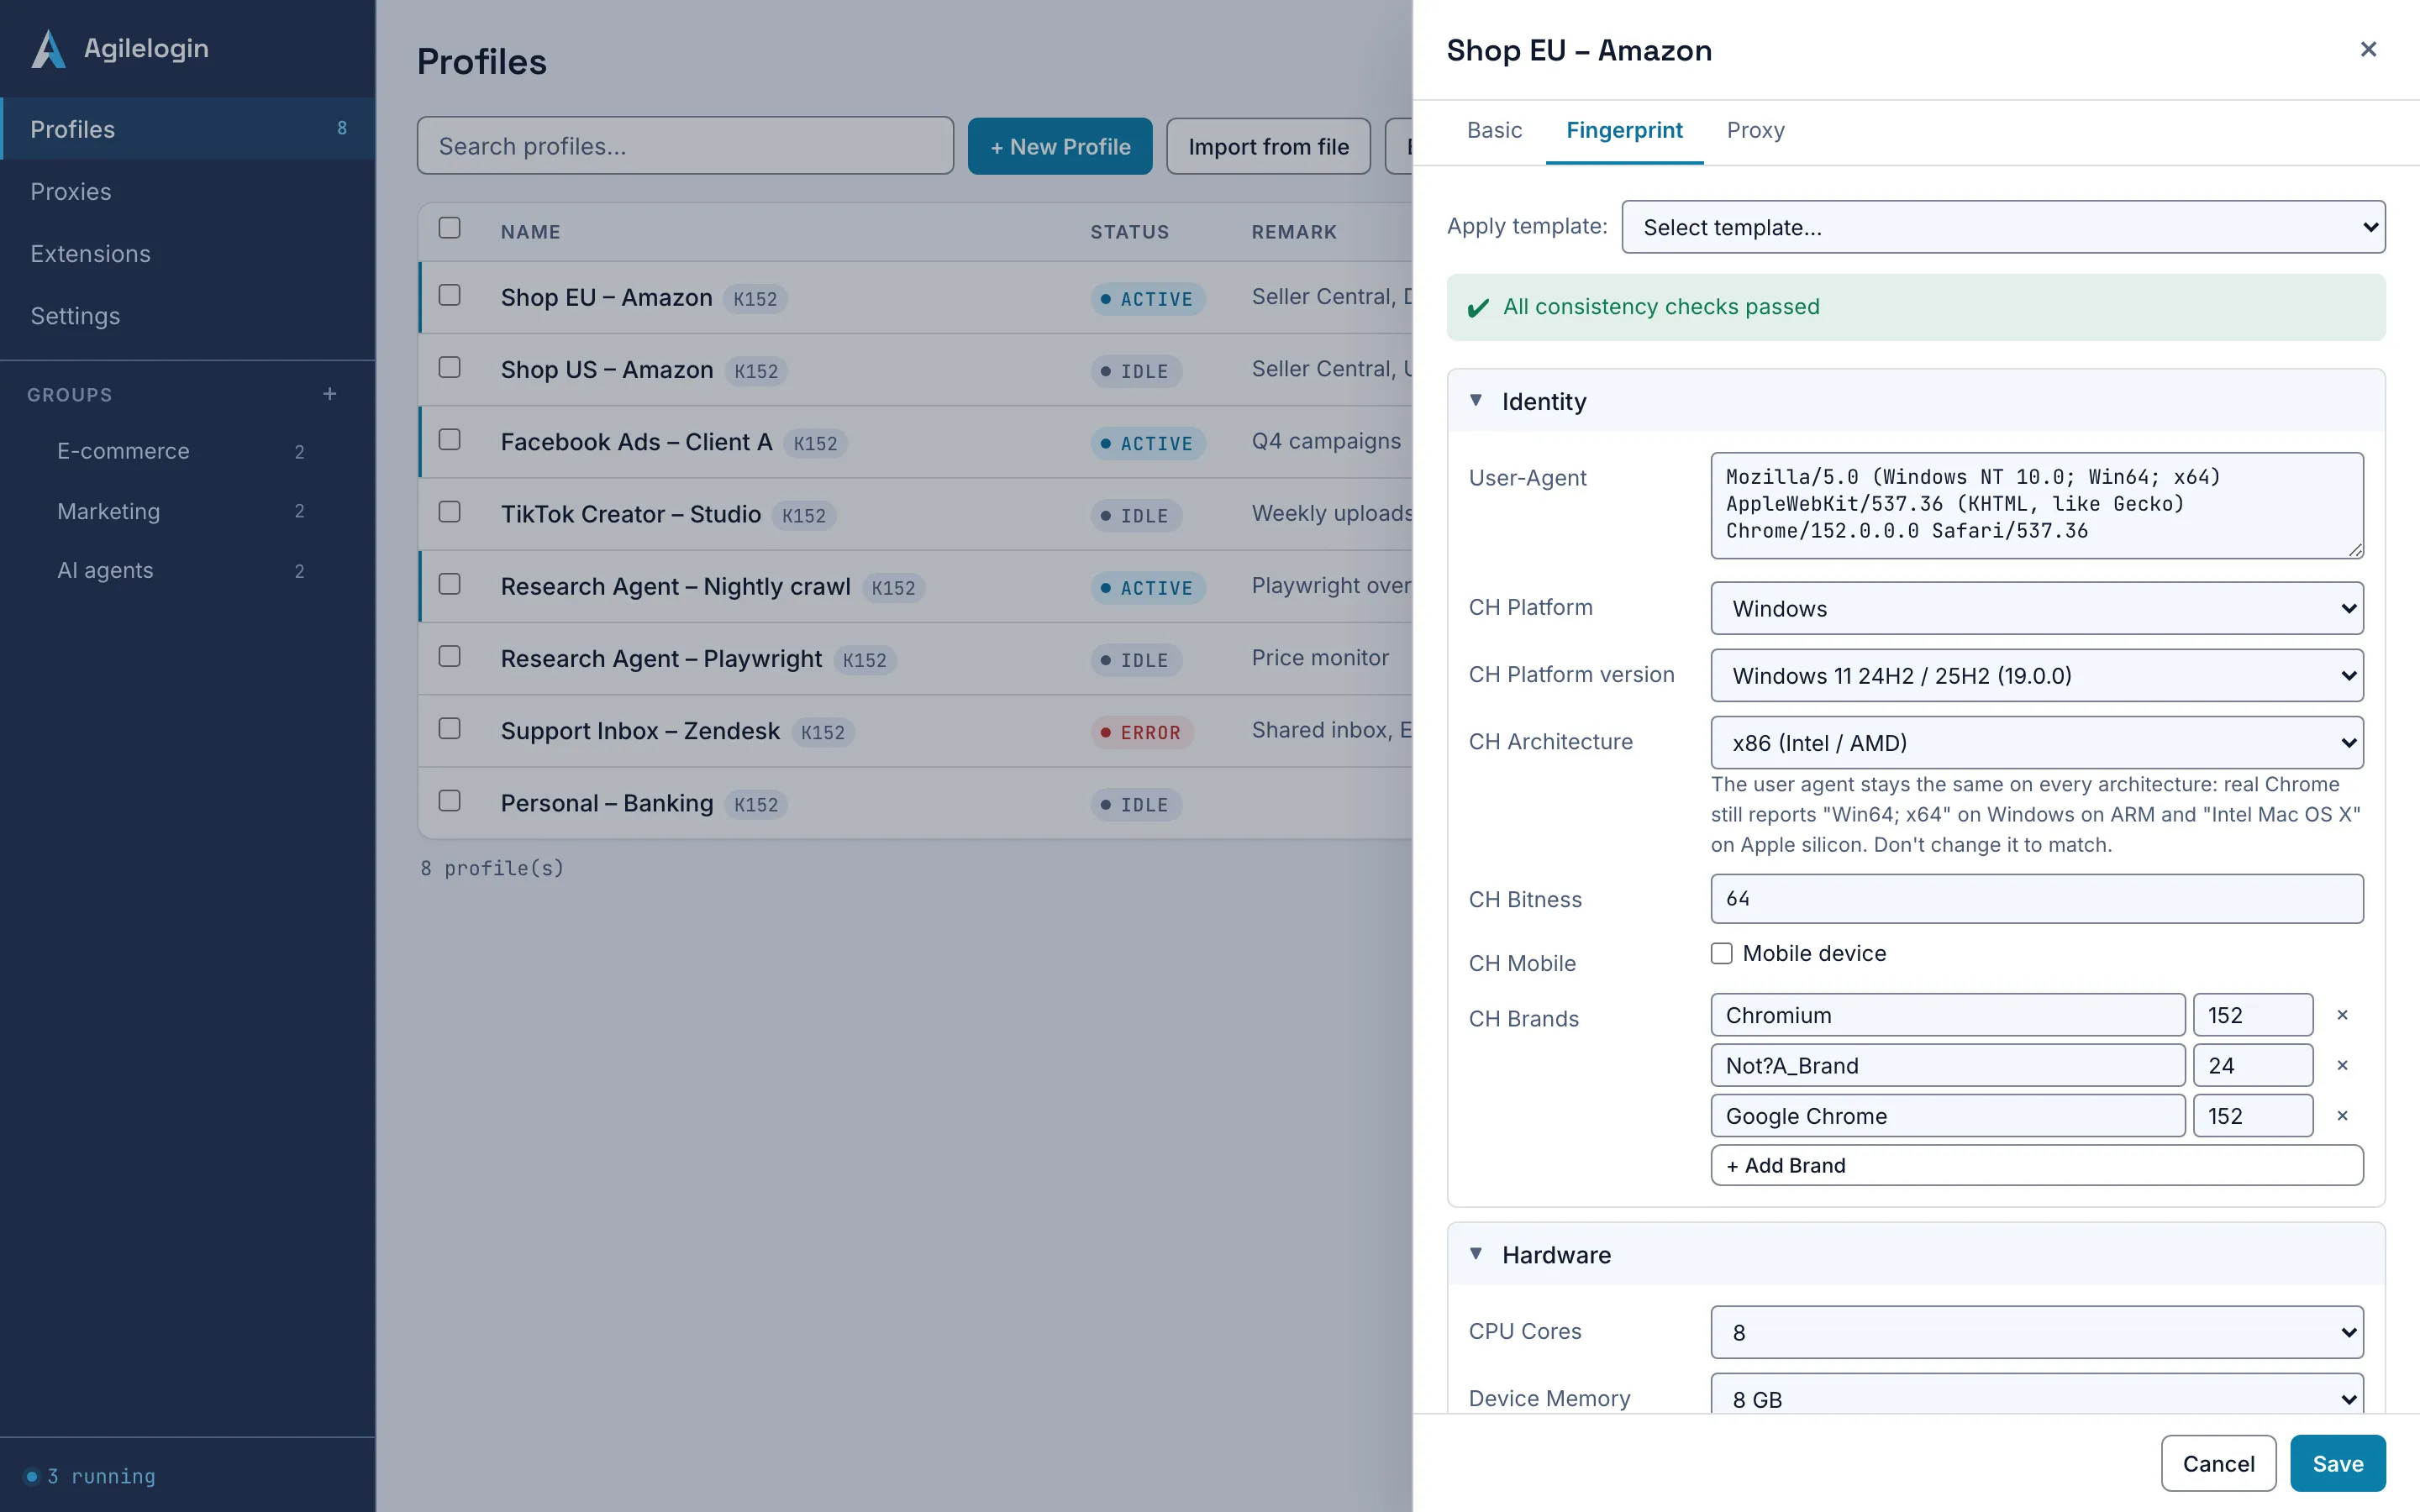
Task: Tick the select-all checkbox in table header
Action: click(x=449, y=228)
